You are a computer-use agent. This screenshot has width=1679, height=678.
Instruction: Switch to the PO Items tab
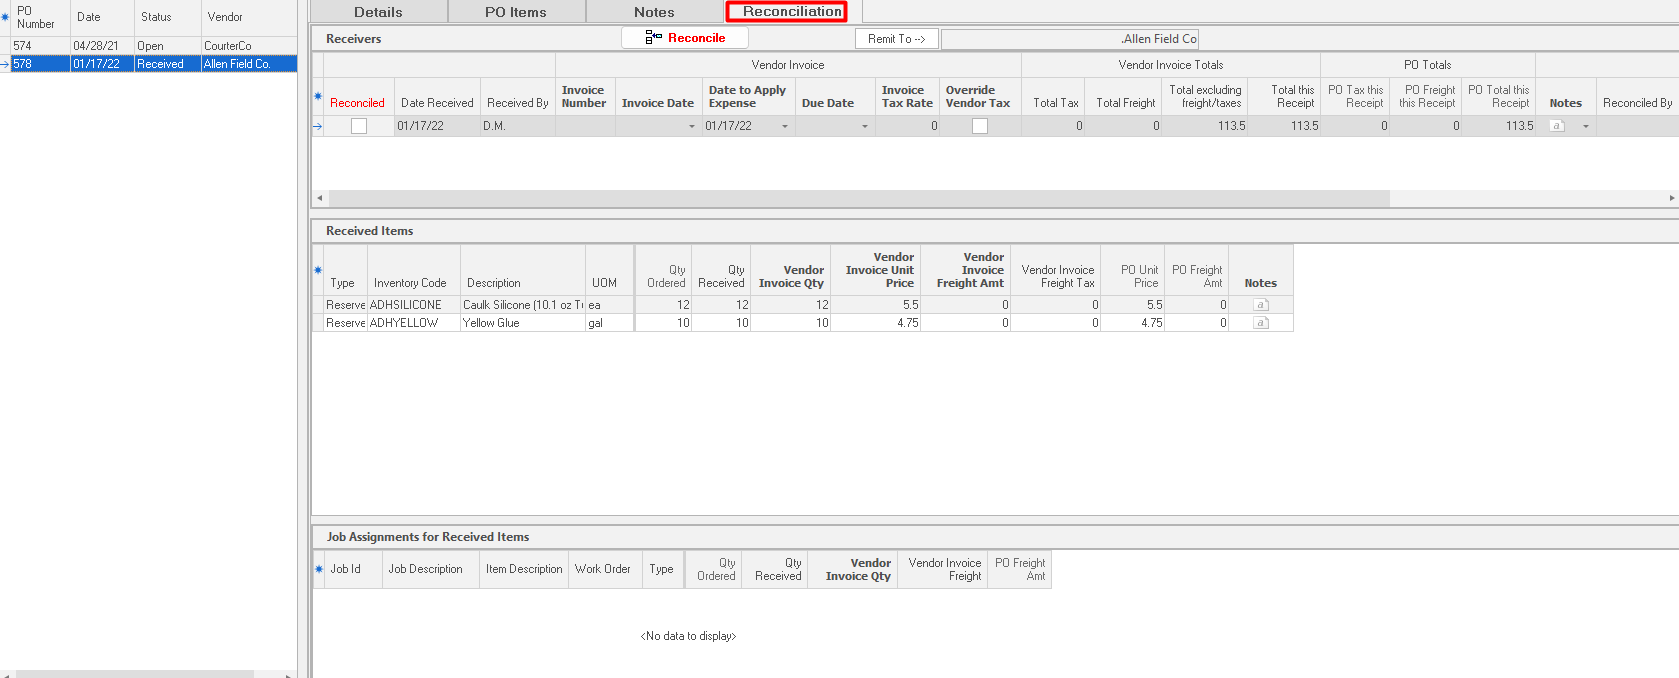(x=515, y=12)
